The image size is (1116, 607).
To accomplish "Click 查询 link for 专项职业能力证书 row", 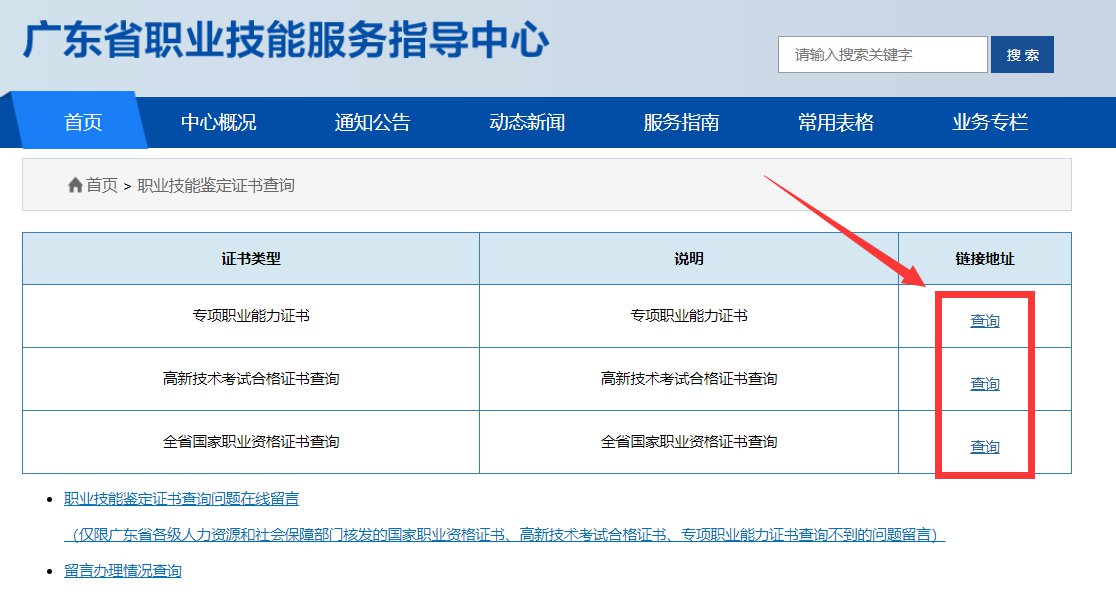I will [984, 321].
